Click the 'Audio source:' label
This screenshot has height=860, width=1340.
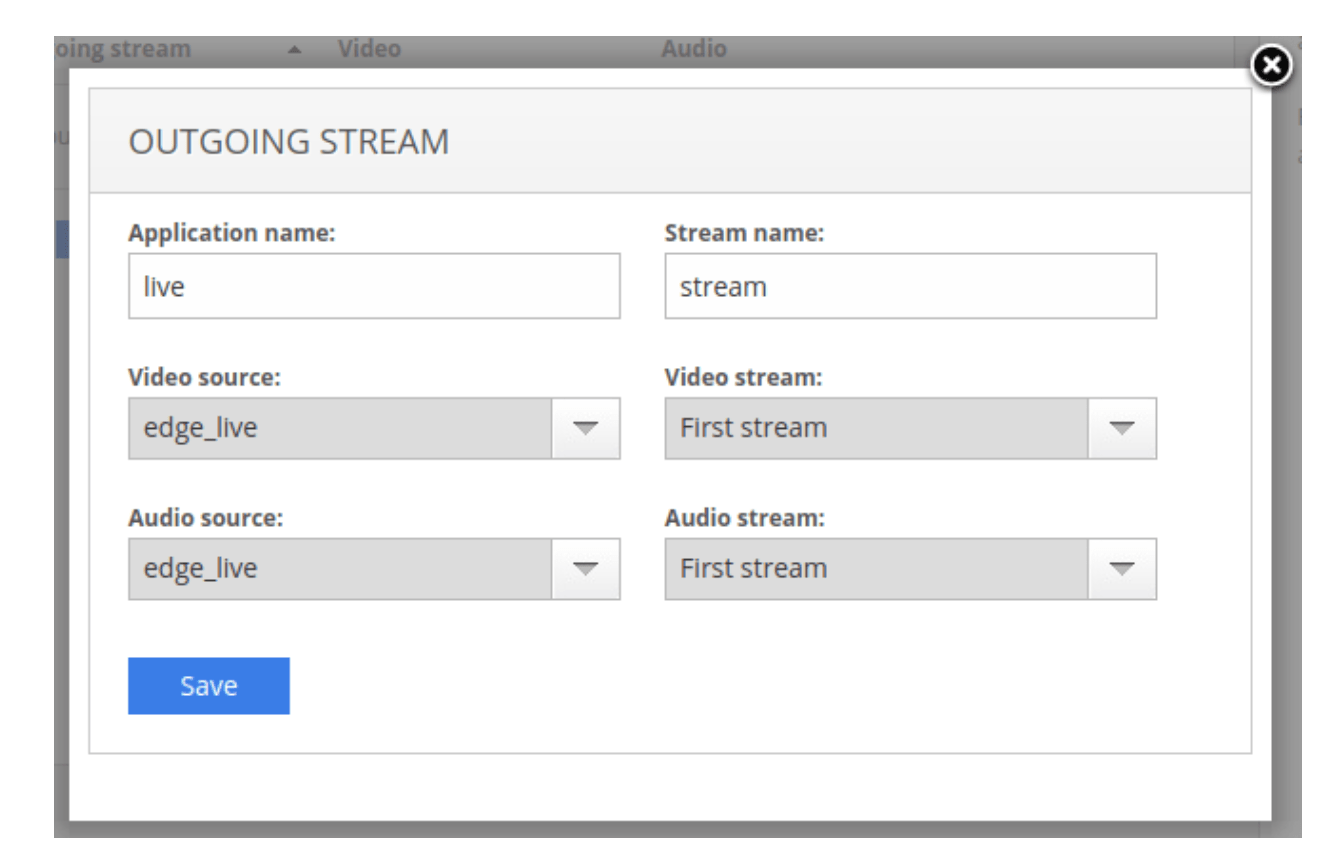click(206, 518)
